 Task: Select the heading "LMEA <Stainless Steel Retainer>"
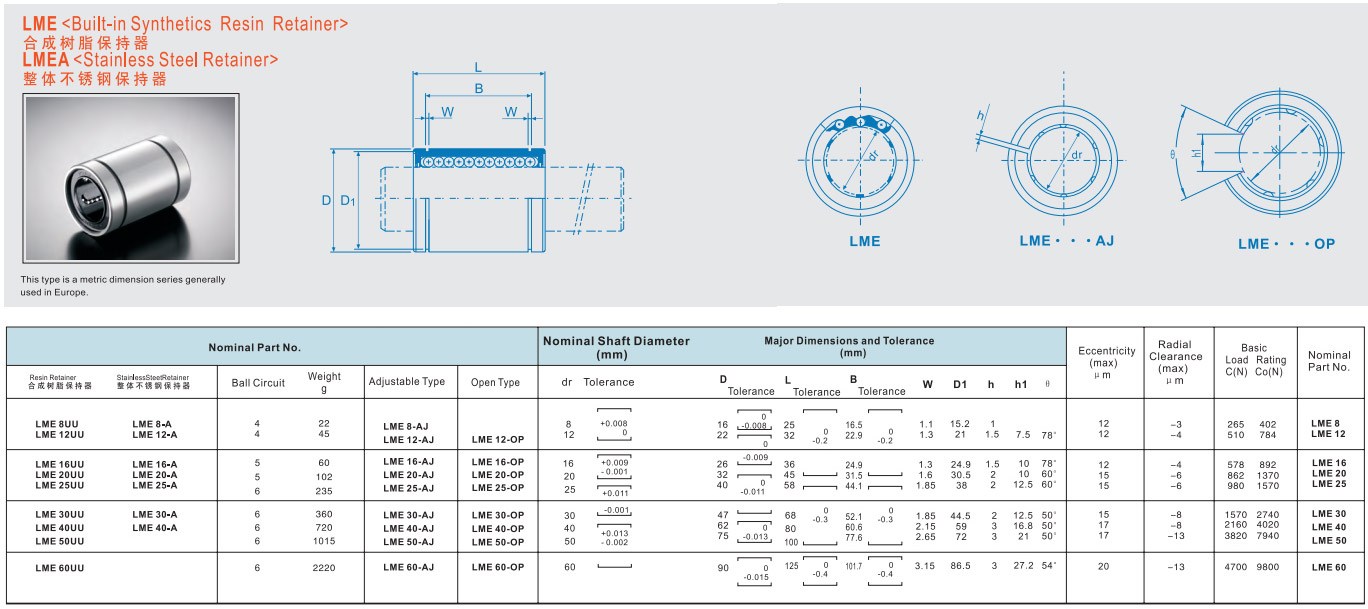(x=150, y=60)
